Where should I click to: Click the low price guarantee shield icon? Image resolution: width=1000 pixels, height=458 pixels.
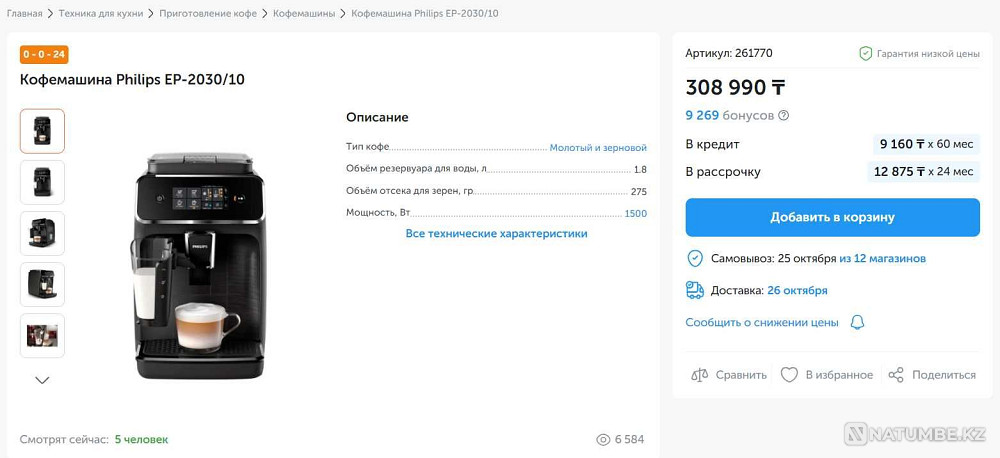865,54
